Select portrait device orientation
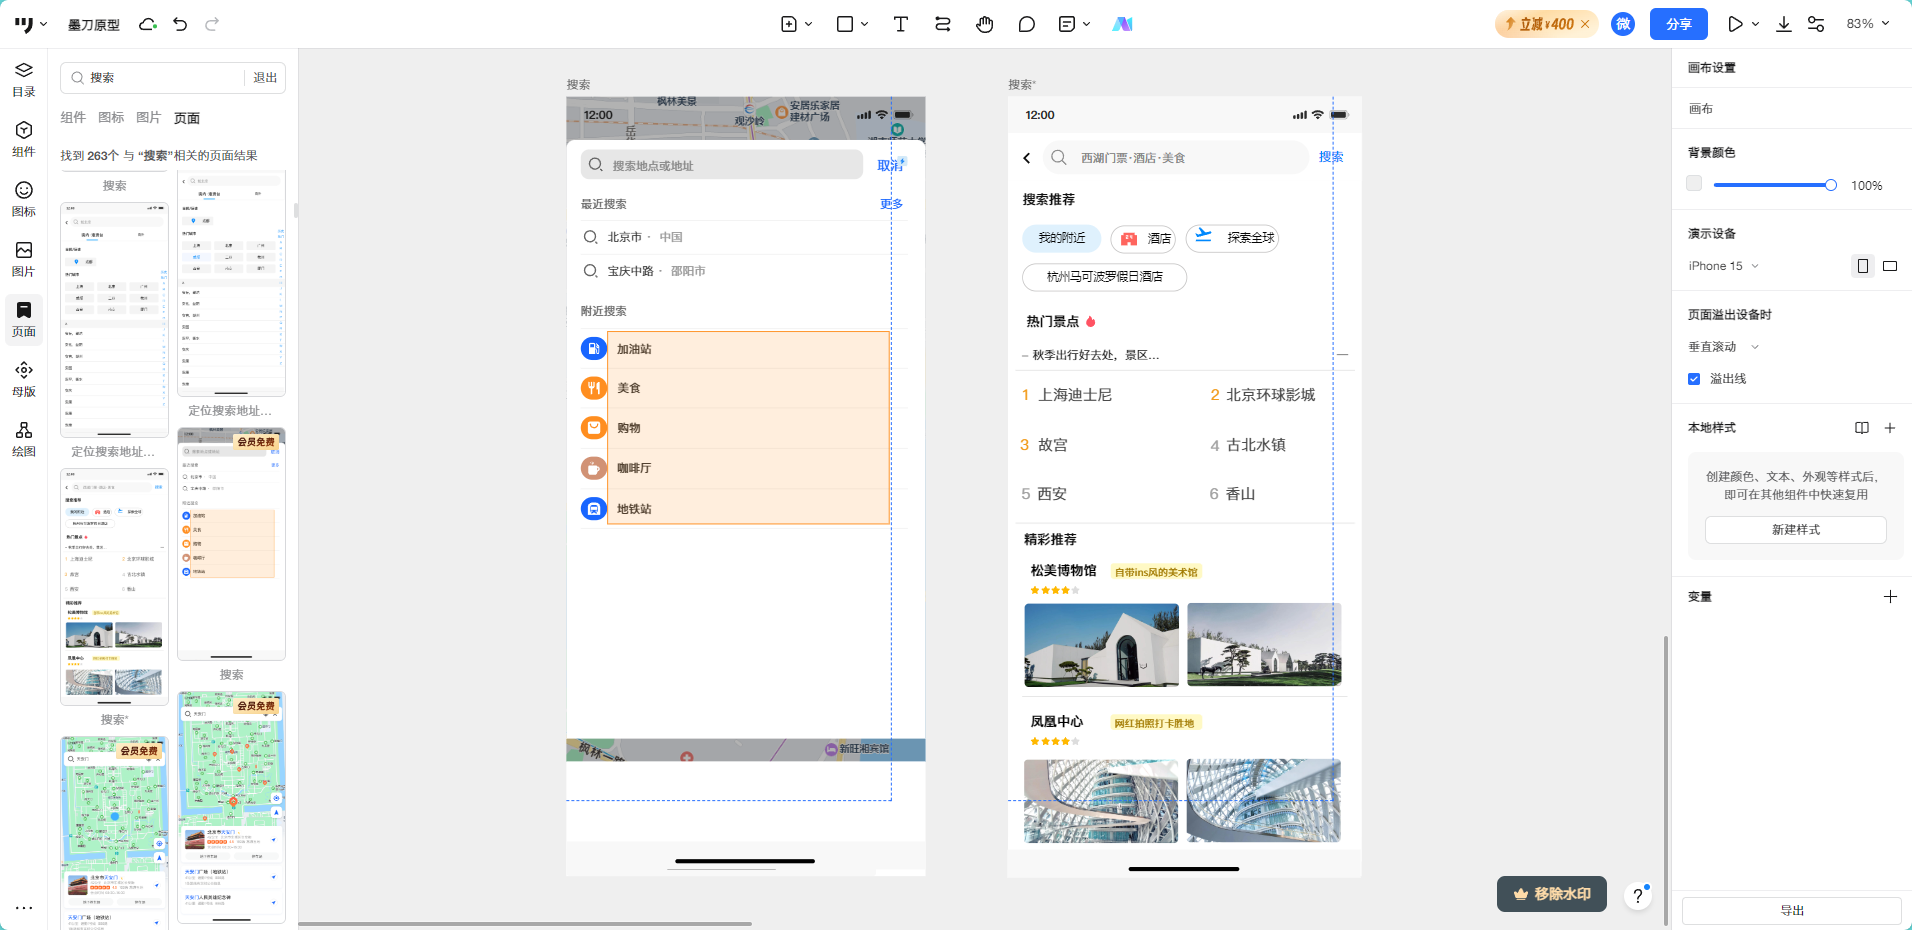1912x930 pixels. 1862,266
